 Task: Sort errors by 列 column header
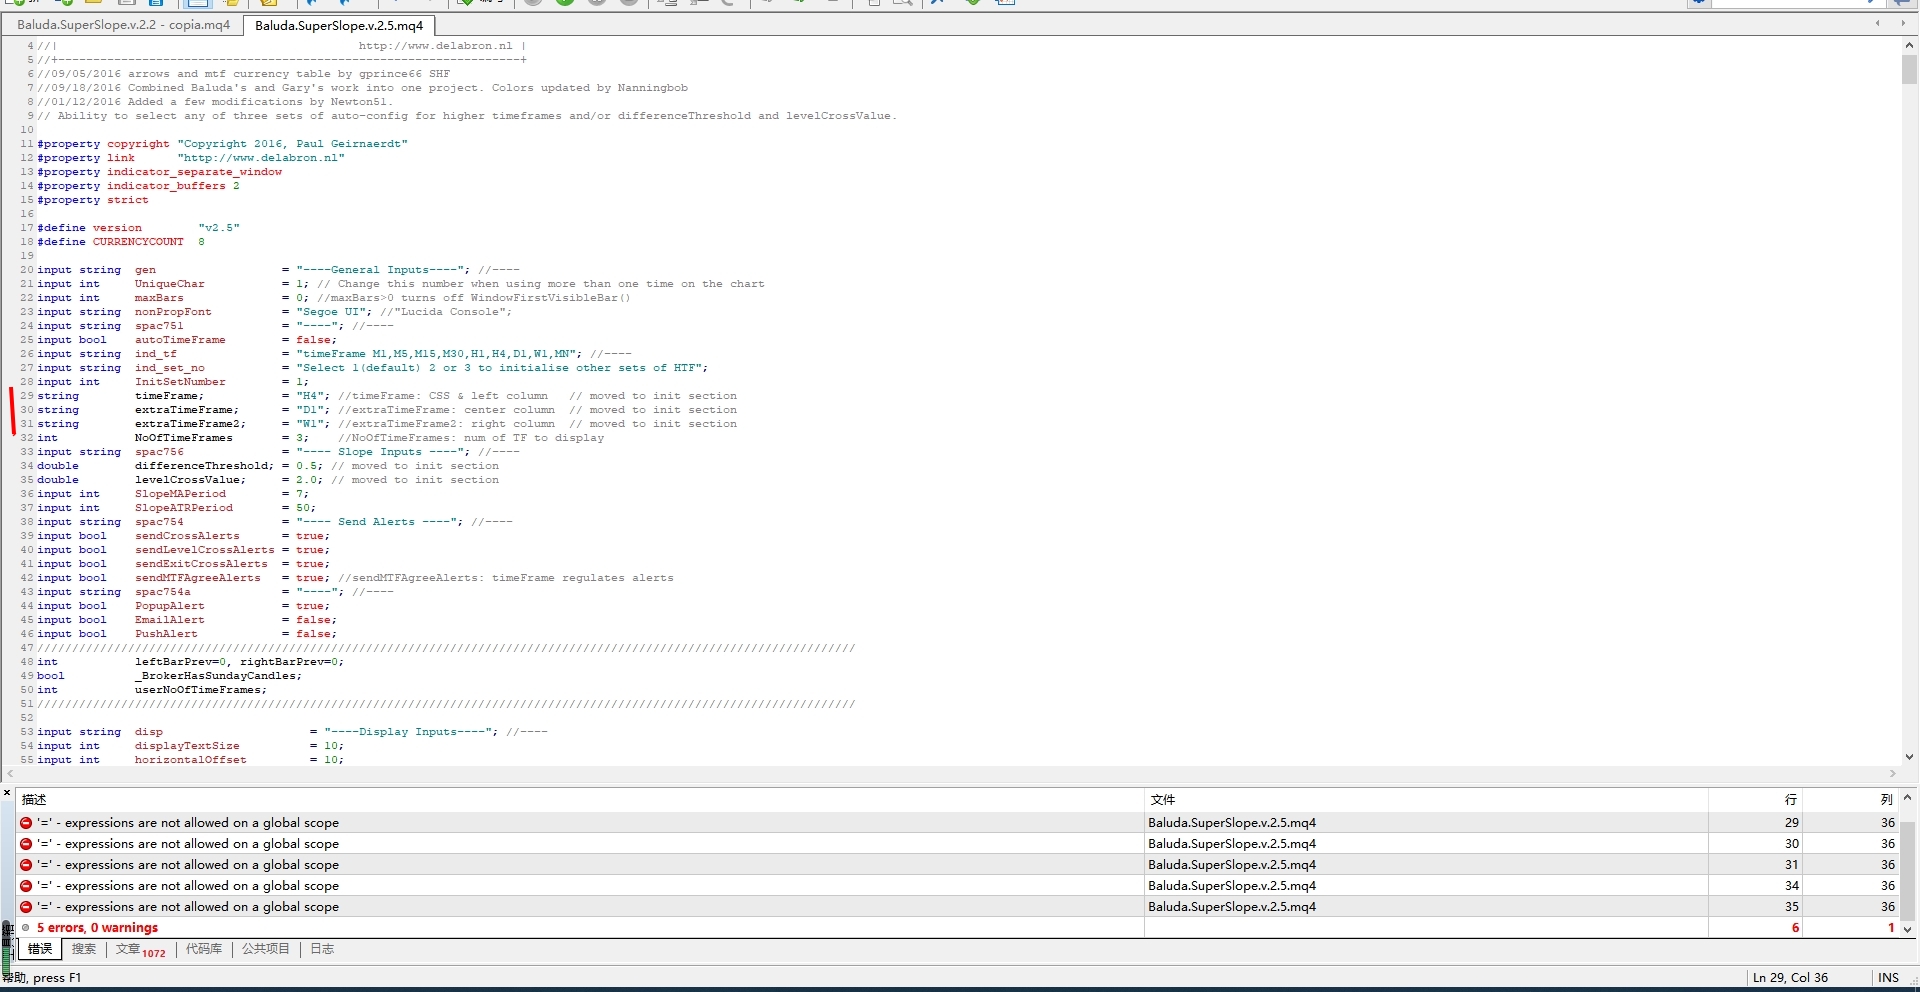(x=1851, y=800)
